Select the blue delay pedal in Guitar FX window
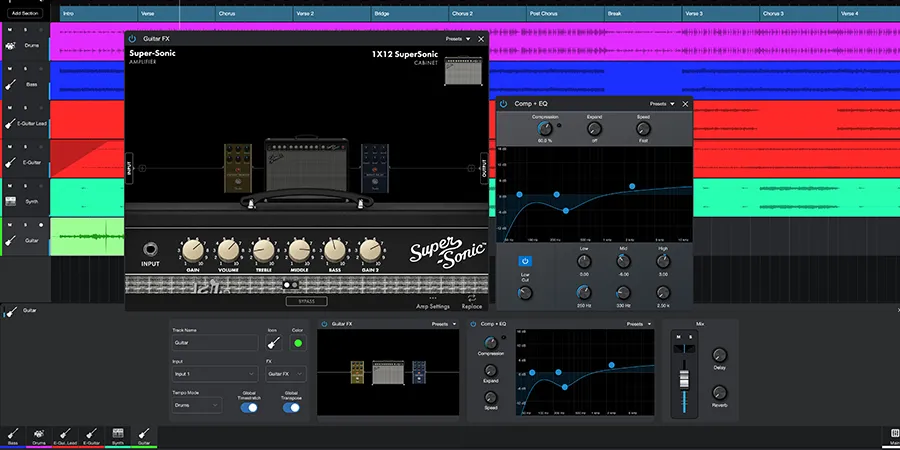The width and height of the screenshot is (900, 450). (x=375, y=168)
